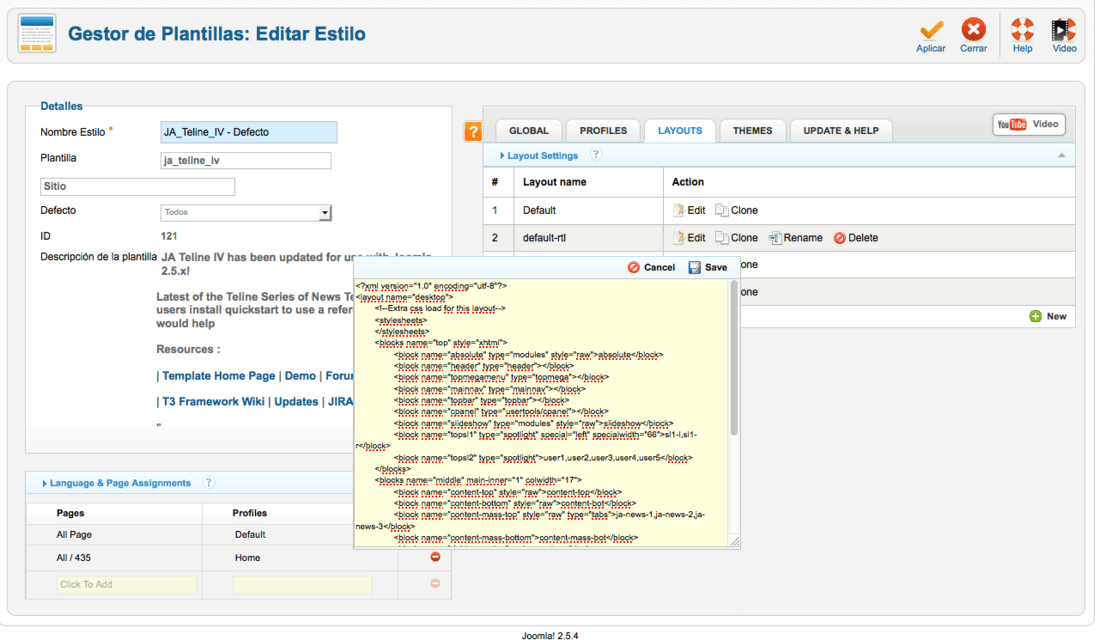Image resolution: width=1100 pixels, height=640 pixels.
Task: Click Clone icon for default-rtl layout
Action: 722,238
